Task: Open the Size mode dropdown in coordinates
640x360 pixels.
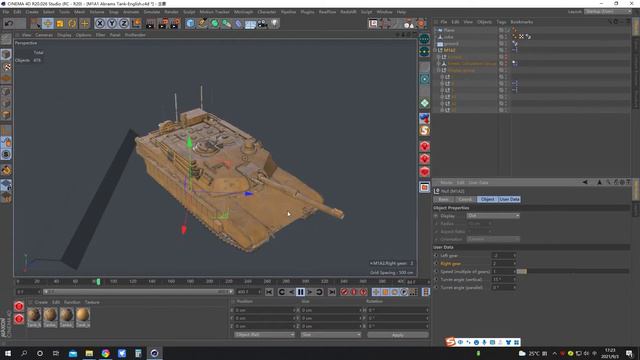Action: 330,335
